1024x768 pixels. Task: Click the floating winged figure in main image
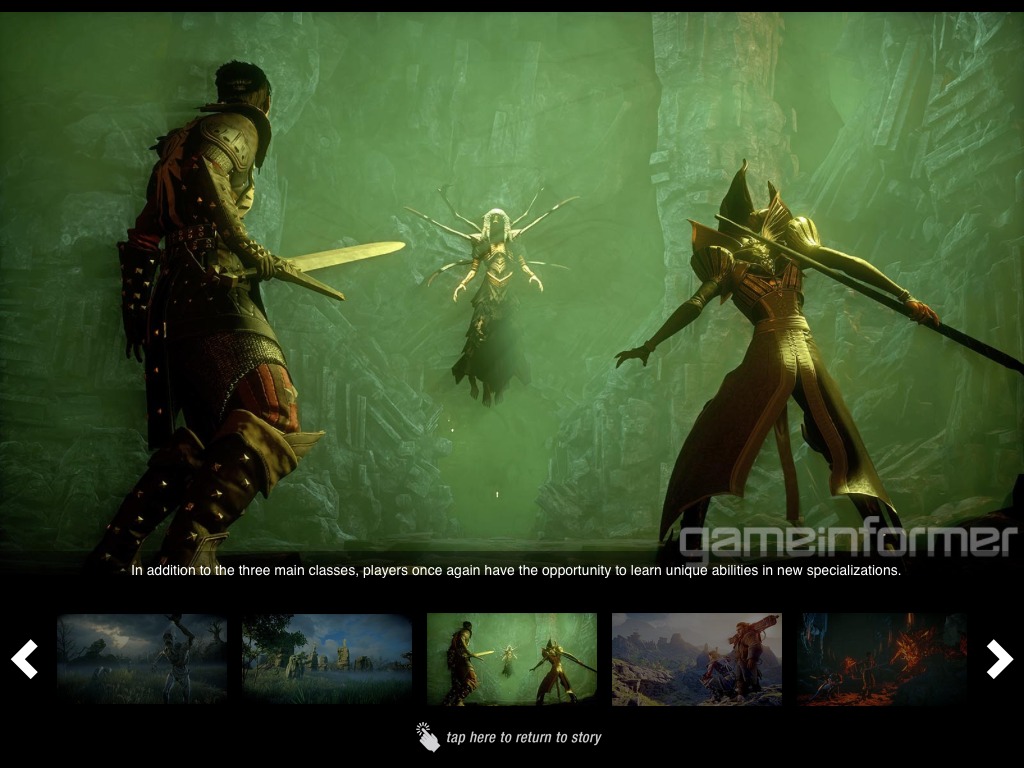point(492,300)
